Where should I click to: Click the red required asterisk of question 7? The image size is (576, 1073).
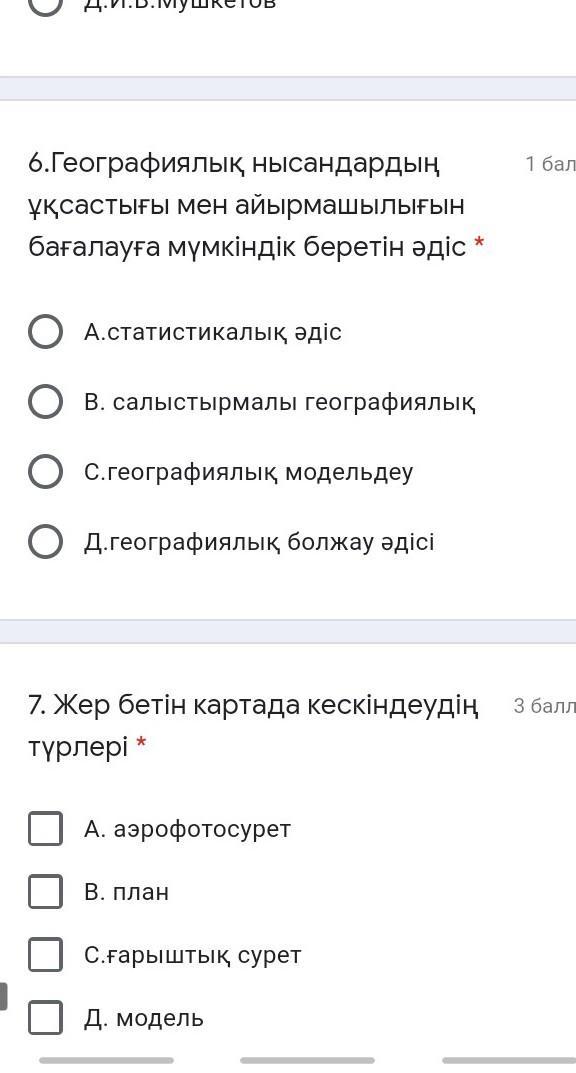click(142, 742)
